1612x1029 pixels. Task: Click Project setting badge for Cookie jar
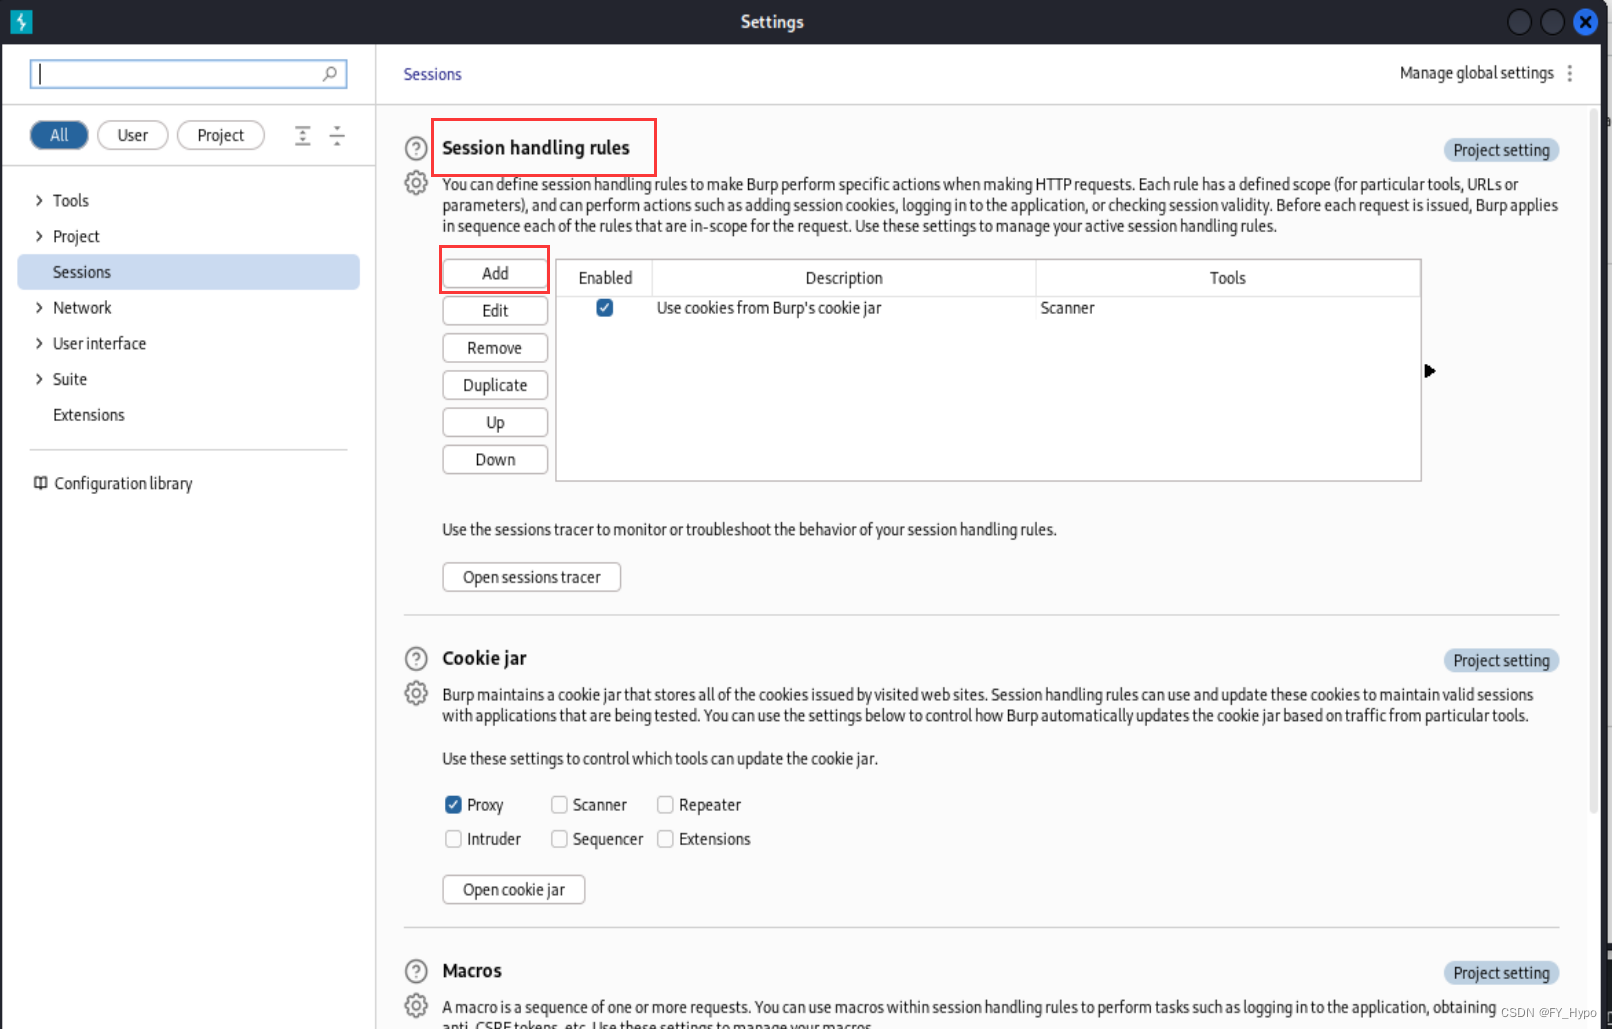[1501, 661]
